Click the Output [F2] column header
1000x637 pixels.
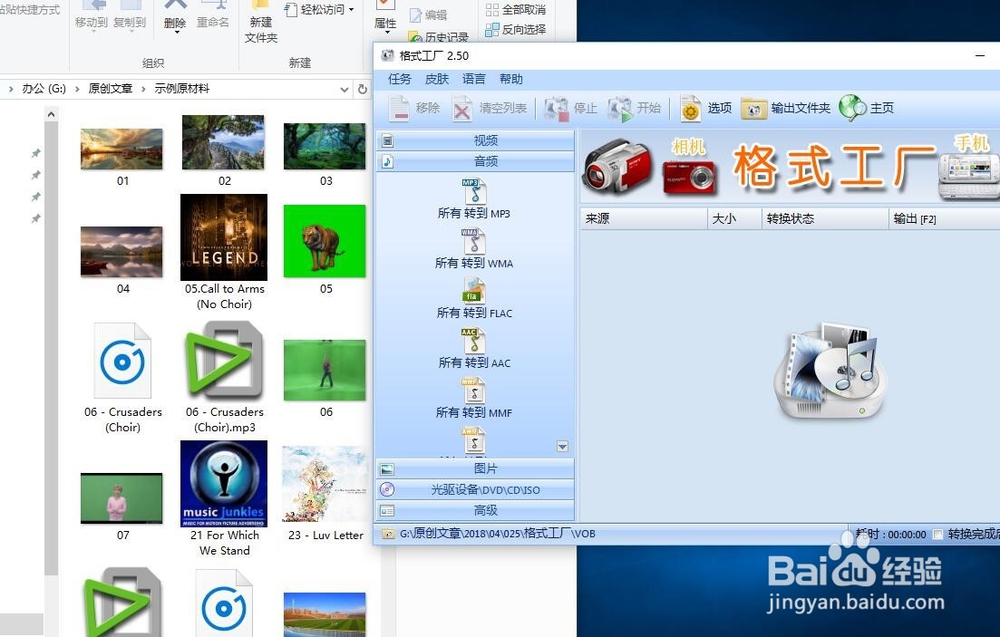(944, 219)
